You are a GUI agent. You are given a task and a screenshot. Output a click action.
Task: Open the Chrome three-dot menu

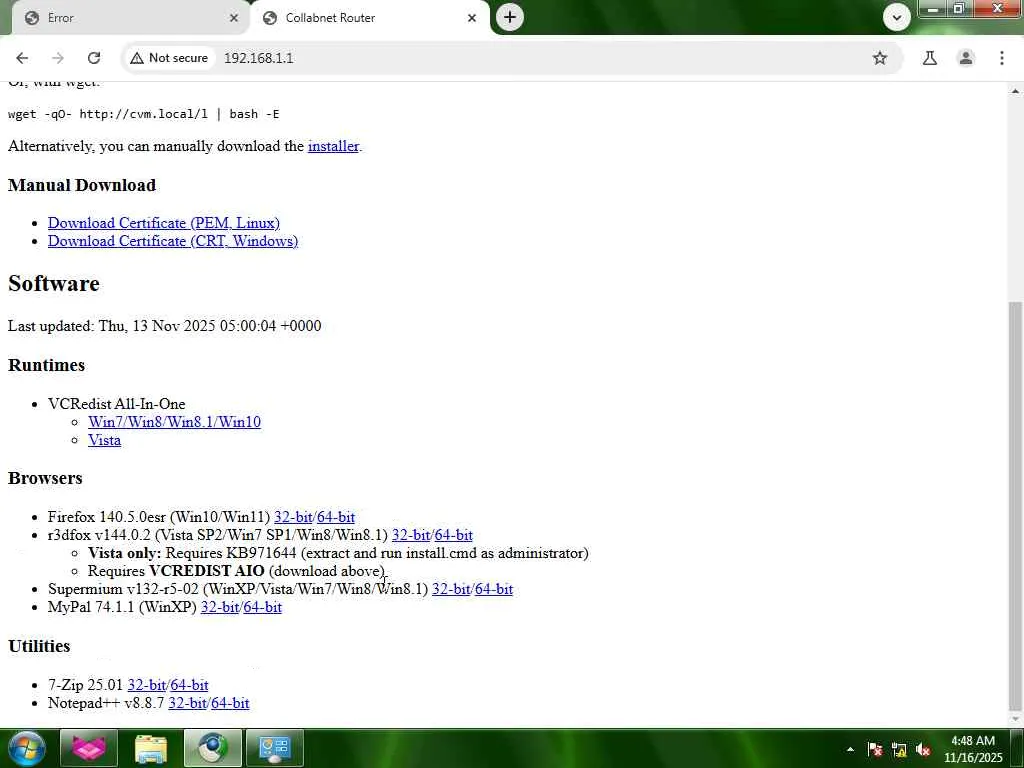coord(1002,58)
